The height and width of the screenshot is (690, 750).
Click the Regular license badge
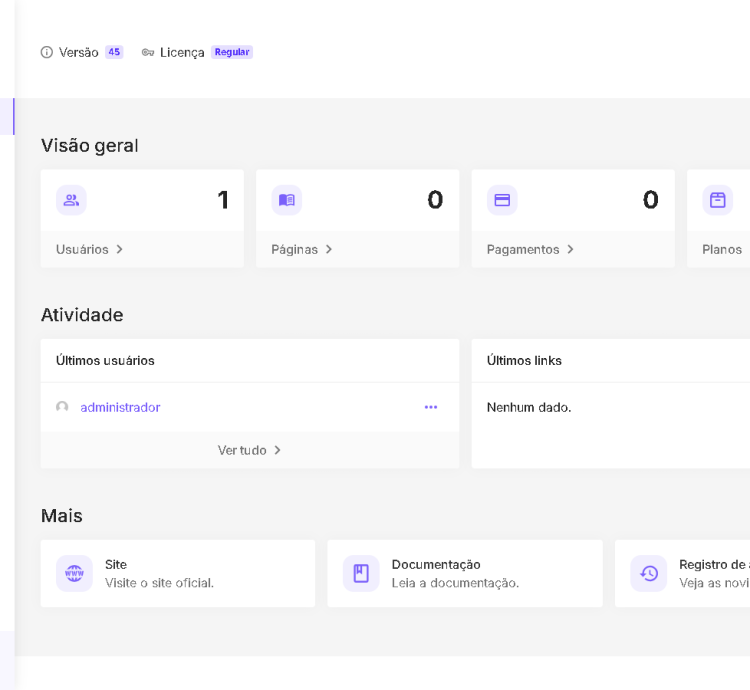[x=232, y=52]
